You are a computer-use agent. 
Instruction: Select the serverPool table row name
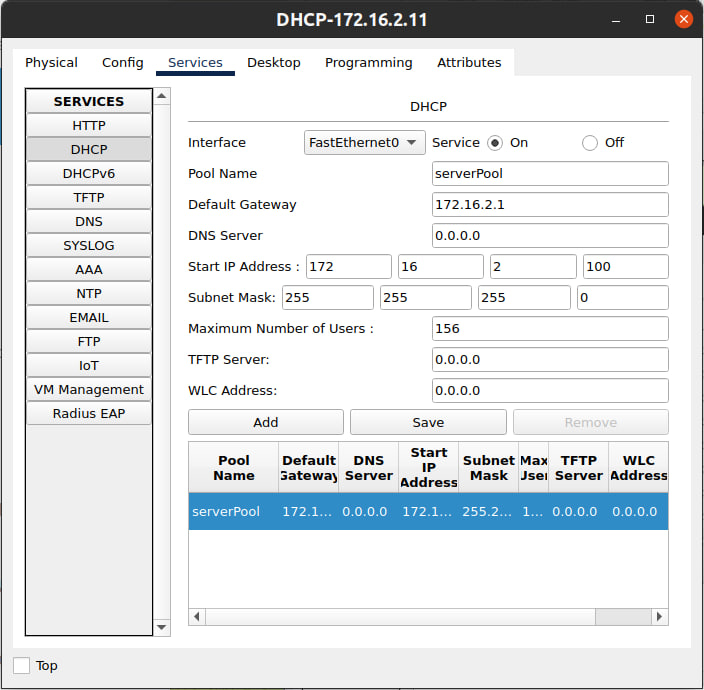226,511
